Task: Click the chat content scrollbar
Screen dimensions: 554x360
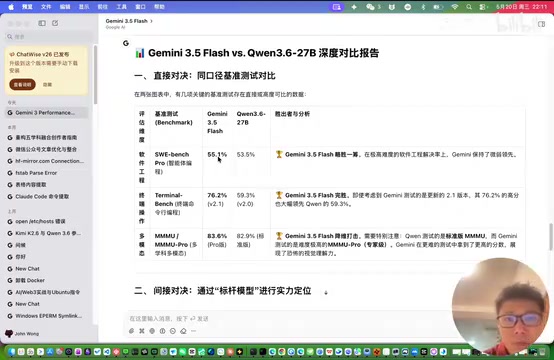Action: tap(550, 237)
